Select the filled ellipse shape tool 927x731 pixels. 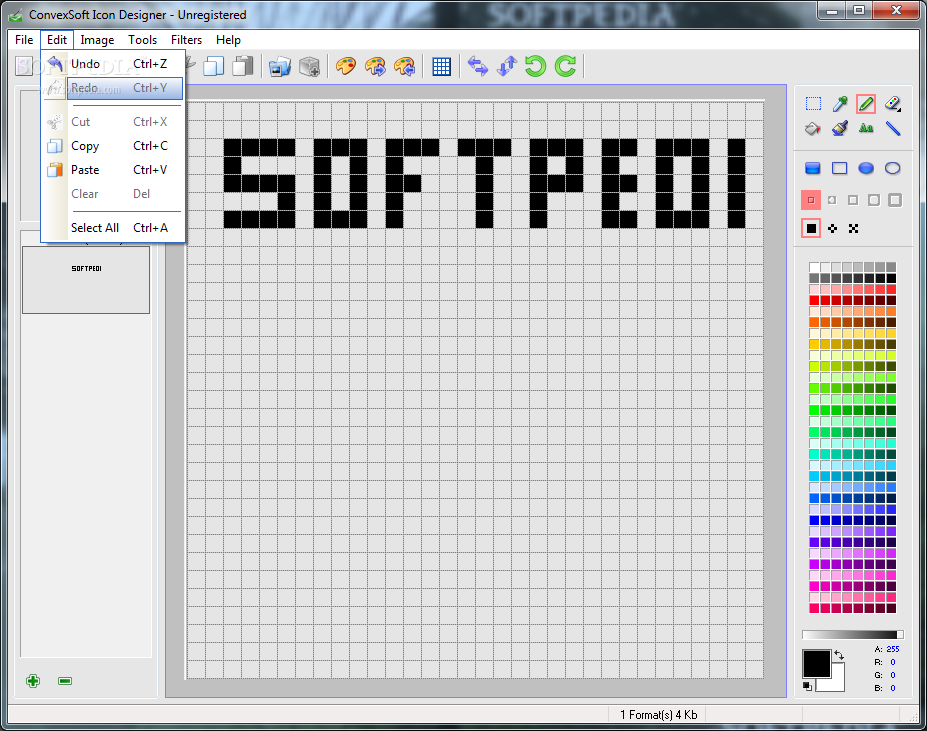(x=866, y=169)
